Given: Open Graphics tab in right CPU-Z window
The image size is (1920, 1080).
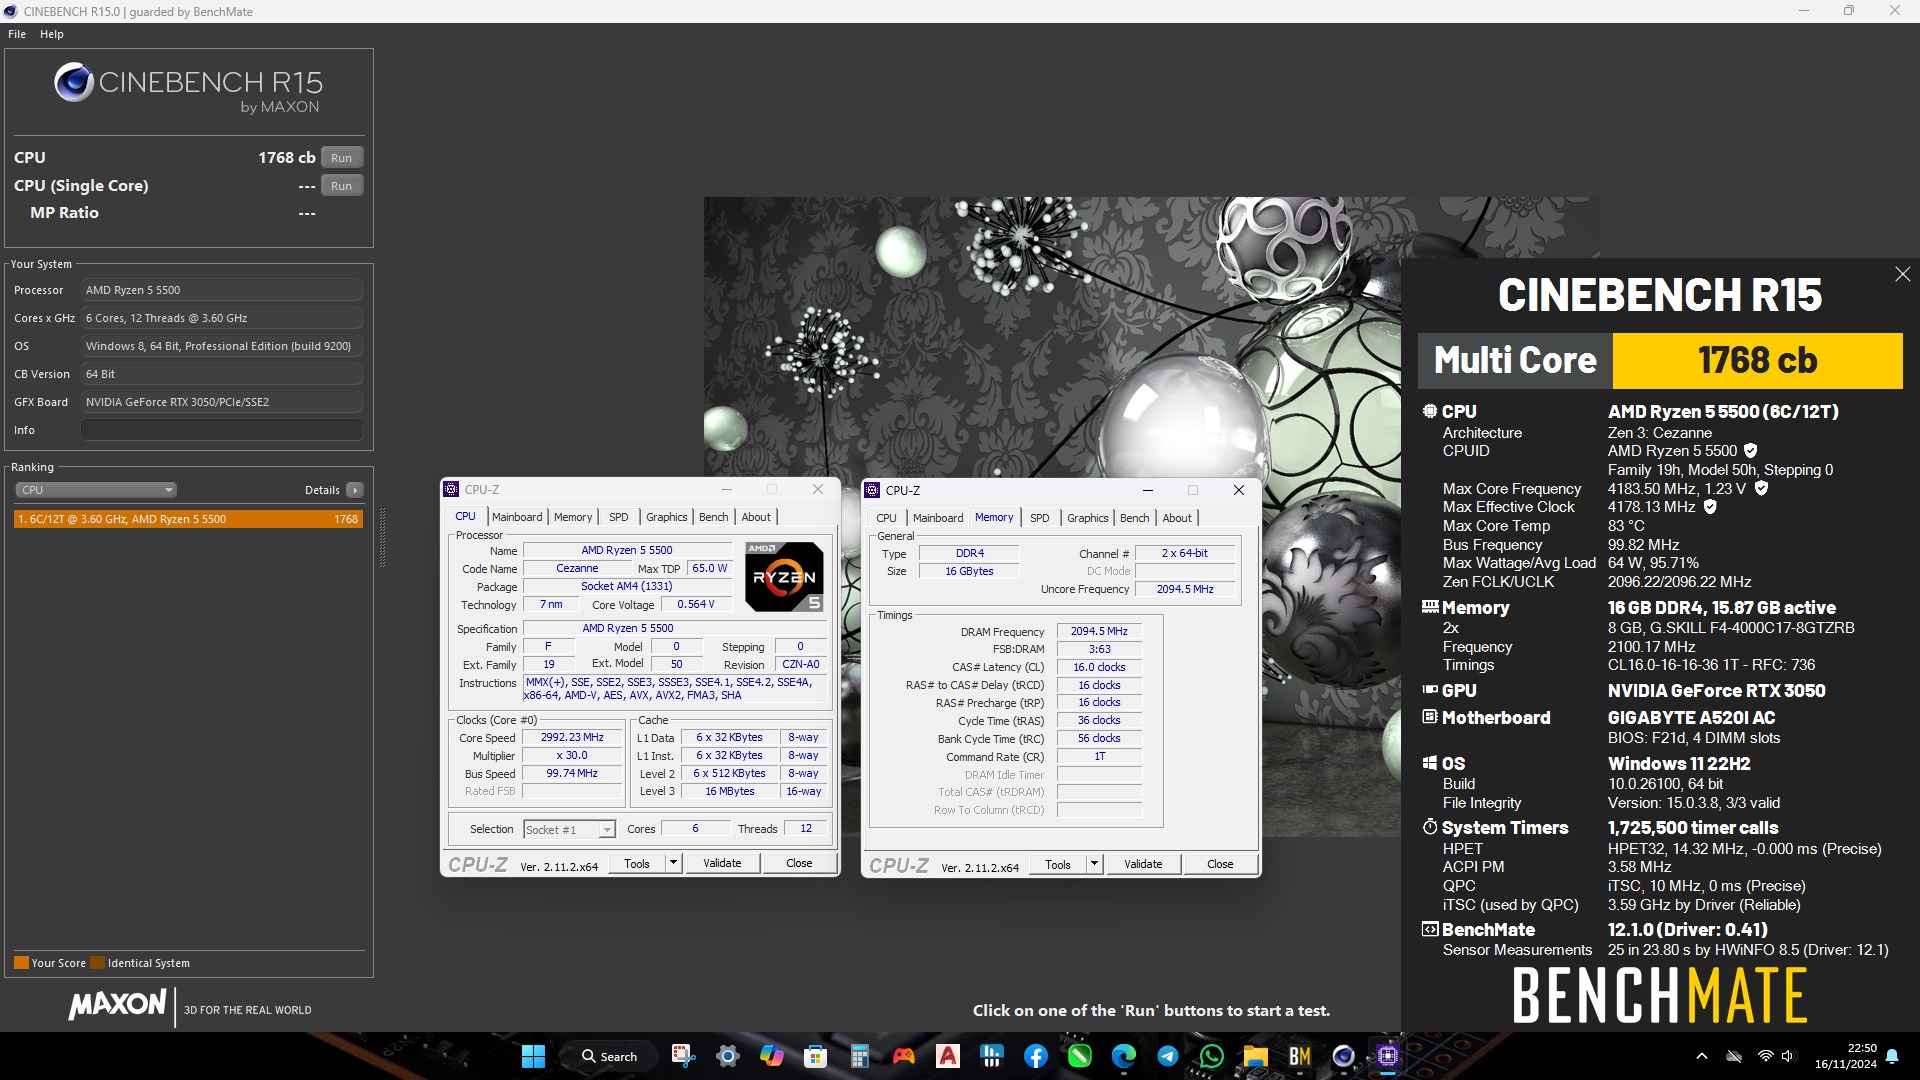Looking at the screenshot, I should tap(1088, 518).
